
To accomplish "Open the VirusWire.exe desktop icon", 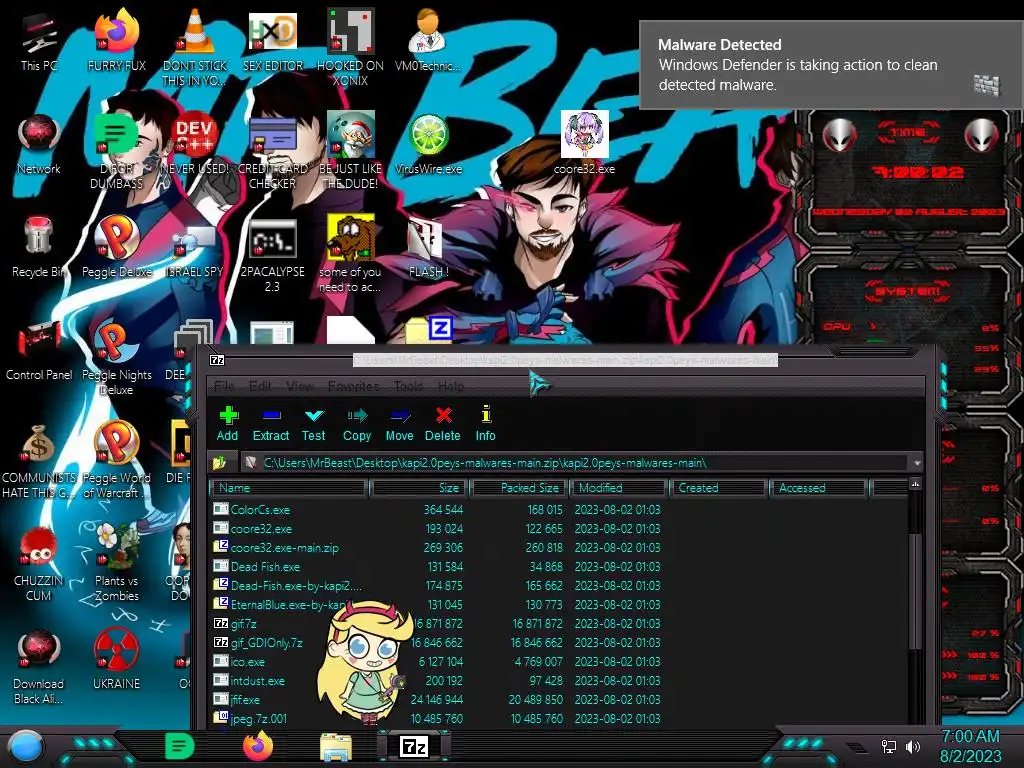I will pos(428,145).
